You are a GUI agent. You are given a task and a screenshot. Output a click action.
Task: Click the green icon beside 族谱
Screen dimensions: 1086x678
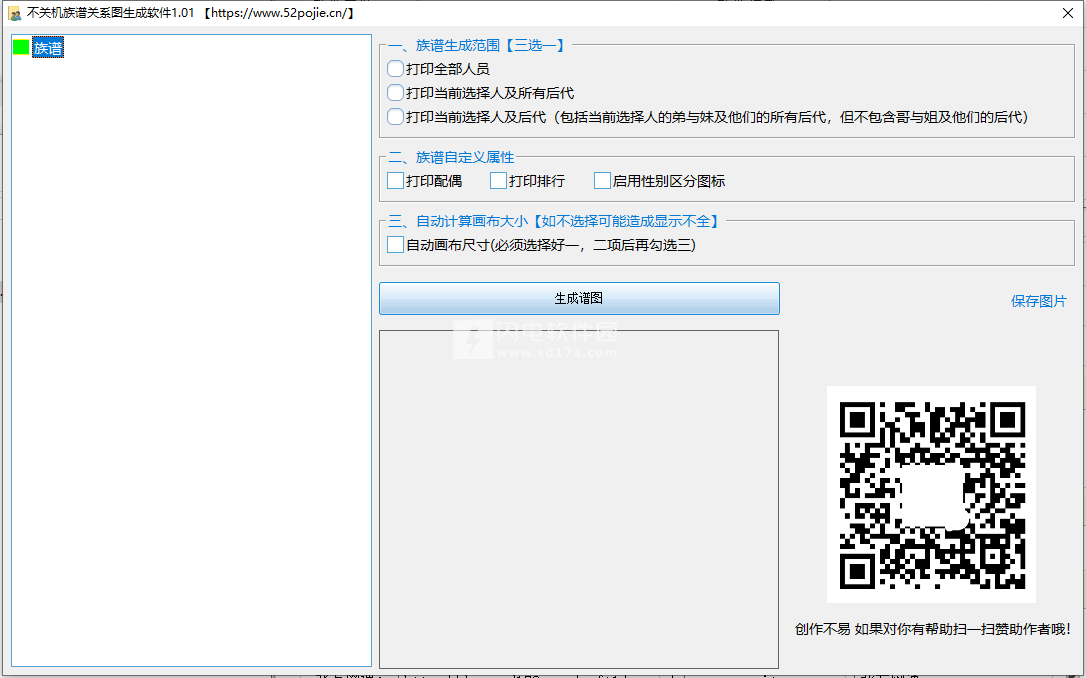click(x=21, y=47)
